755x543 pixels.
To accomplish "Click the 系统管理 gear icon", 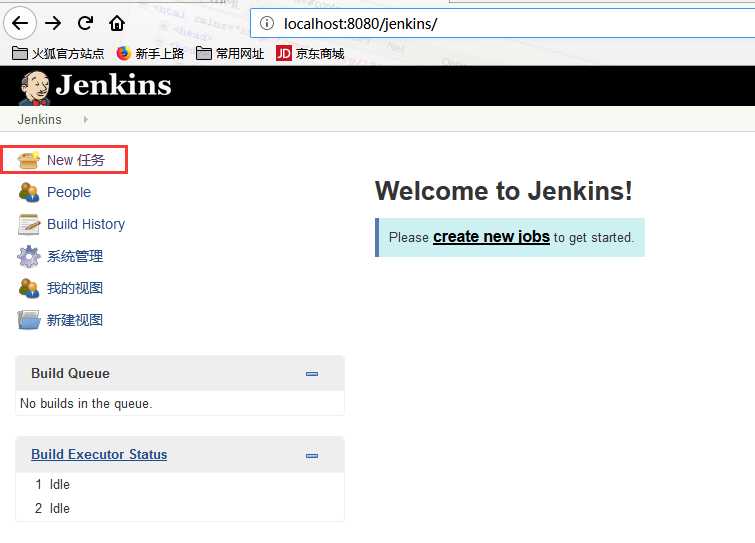I will [29, 257].
